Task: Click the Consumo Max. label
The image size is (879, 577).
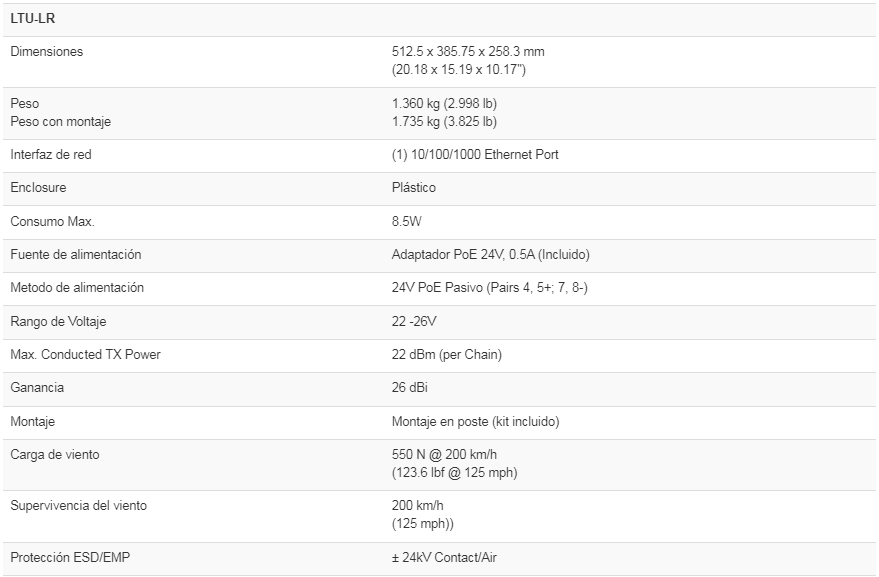Action: point(52,221)
